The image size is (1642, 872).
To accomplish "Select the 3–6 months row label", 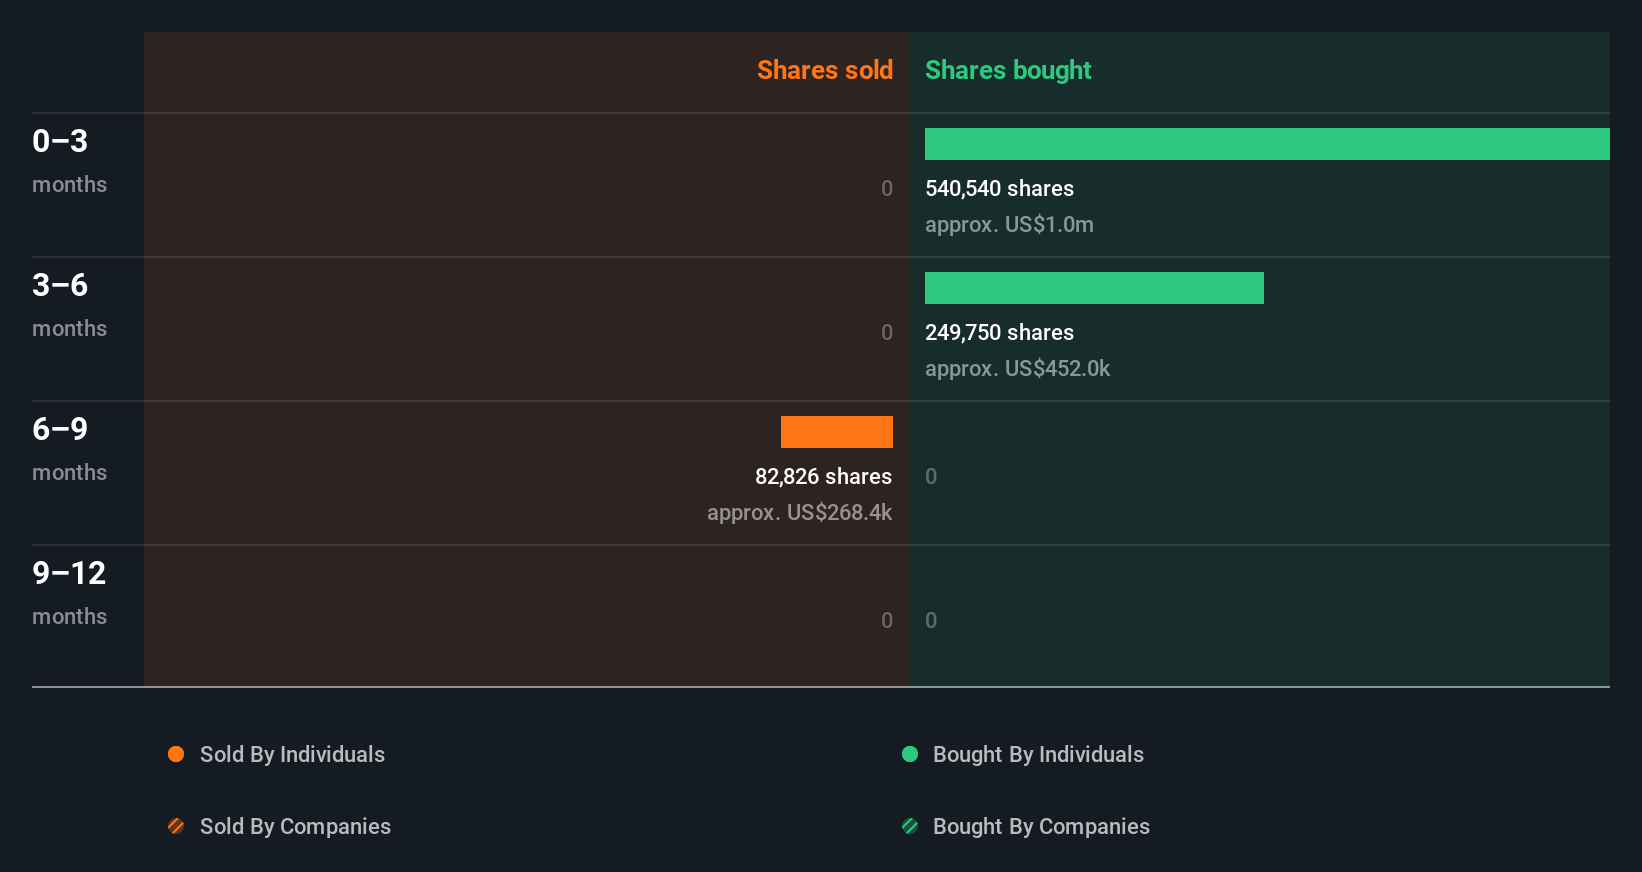I will 69,304.
